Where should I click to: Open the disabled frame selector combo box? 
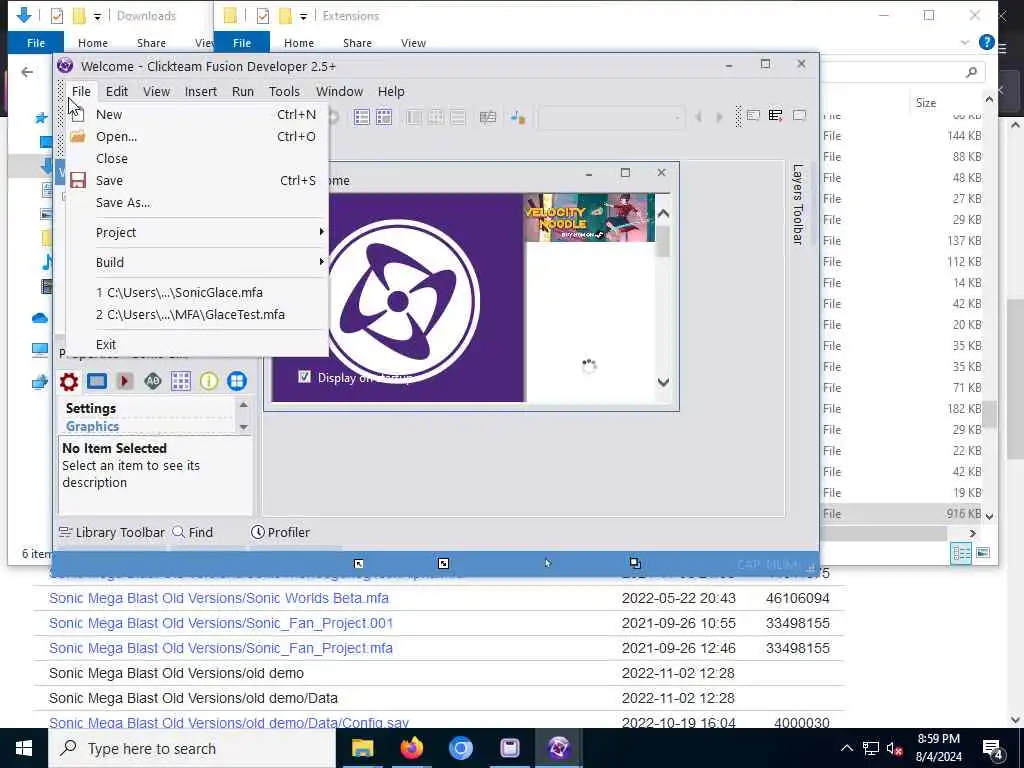pyautogui.click(x=611, y=118)
